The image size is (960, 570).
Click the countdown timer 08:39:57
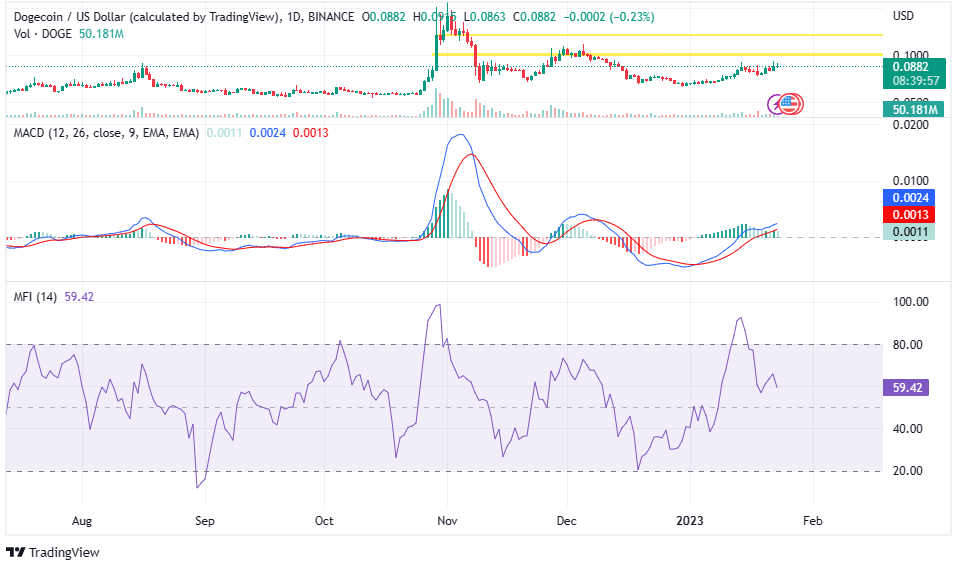(916, 81)
